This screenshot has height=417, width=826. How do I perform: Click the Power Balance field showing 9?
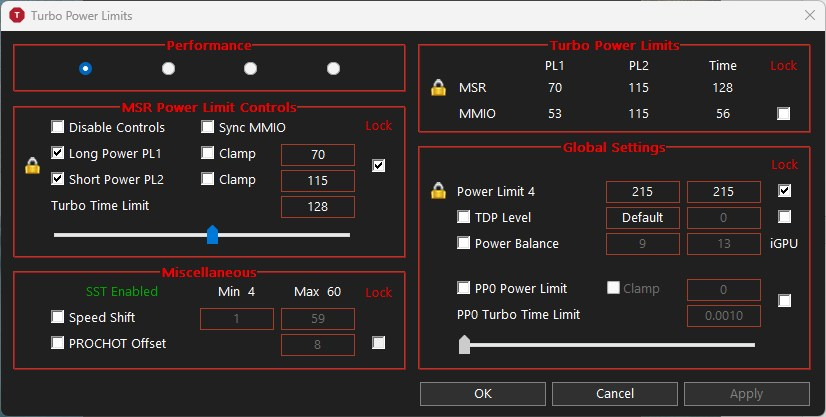coord(643,244)
